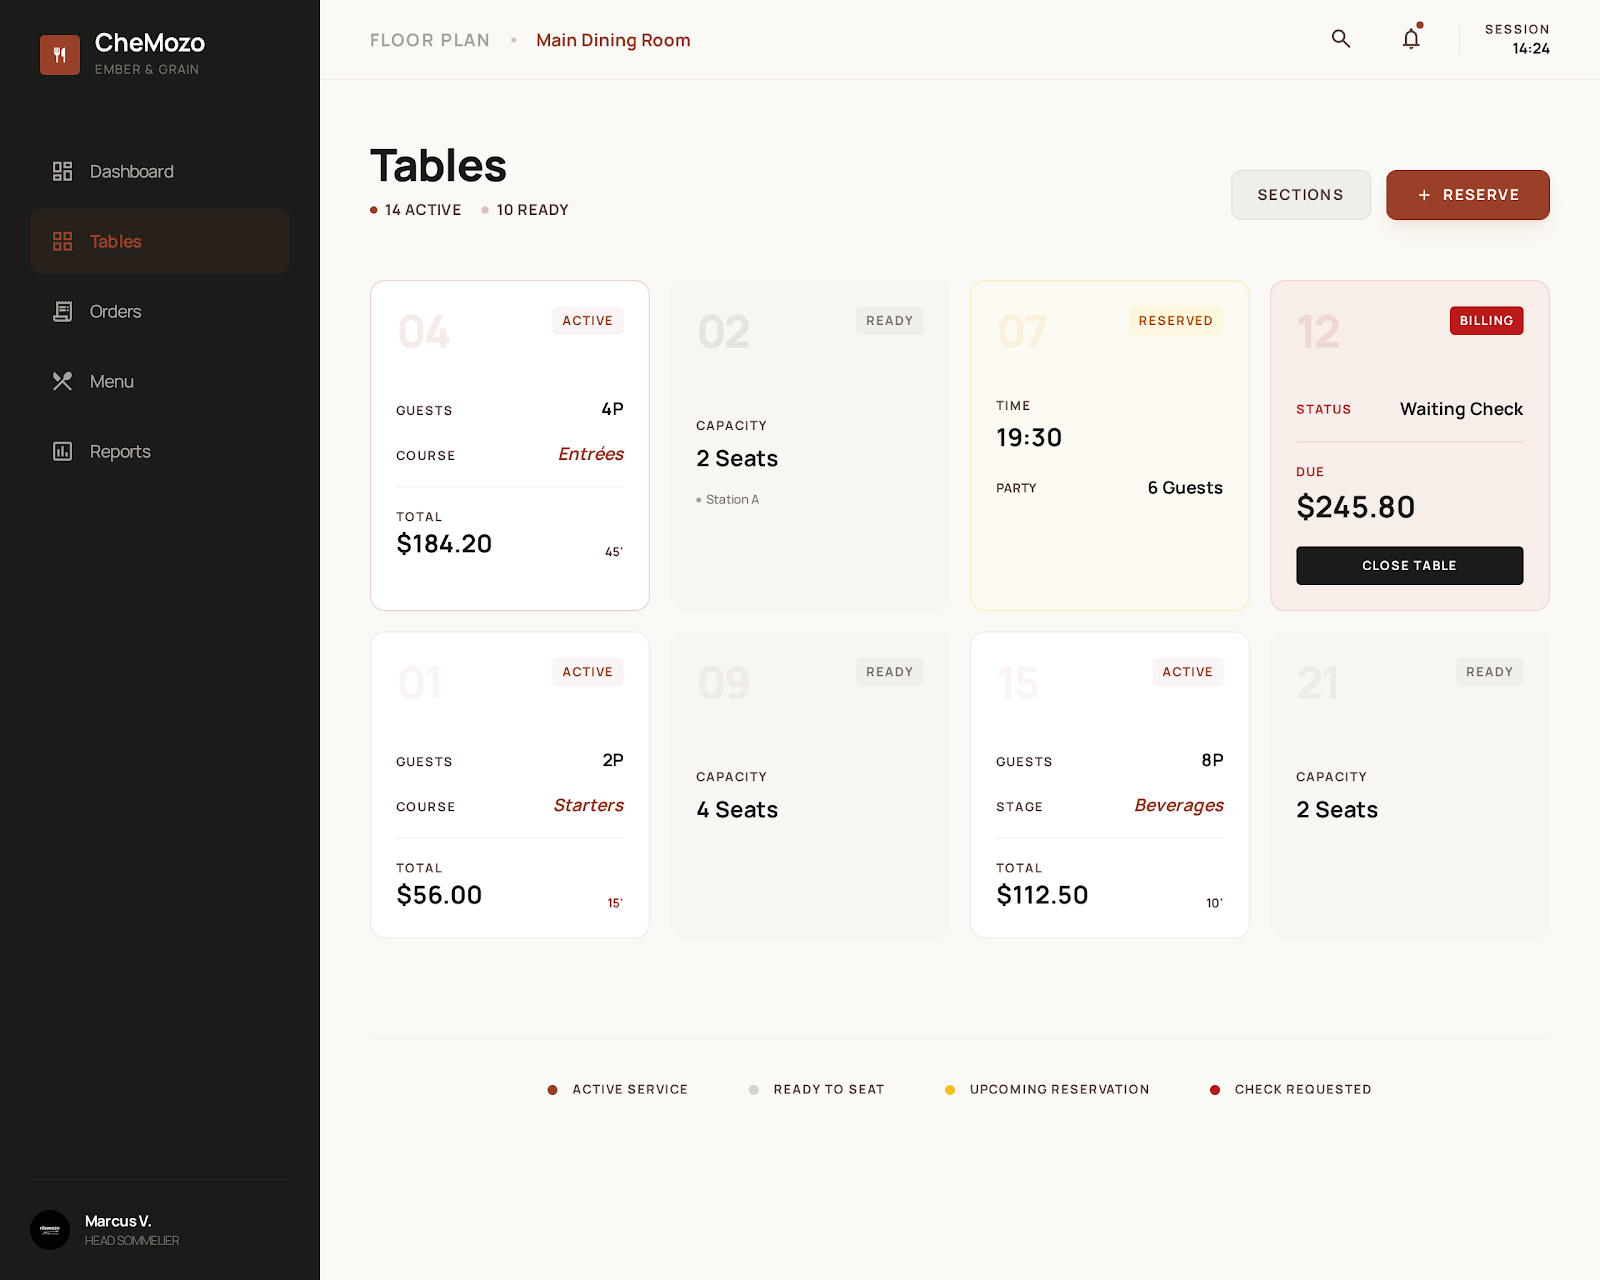The height and width of the screenshot is (1280, 1600).
Task: Close table 12 with Close Table button
Action: tap(1409, 566)
